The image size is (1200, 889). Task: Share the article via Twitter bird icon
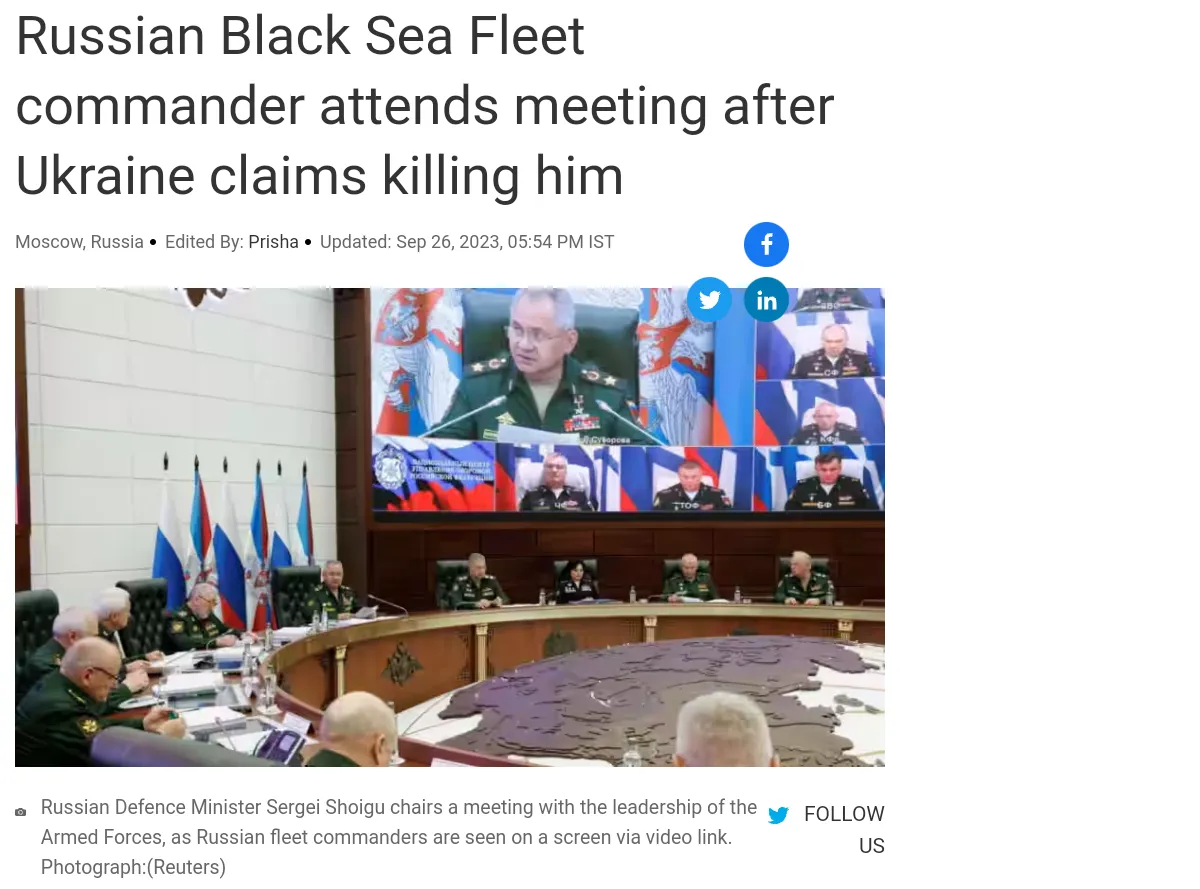[709, 299]
